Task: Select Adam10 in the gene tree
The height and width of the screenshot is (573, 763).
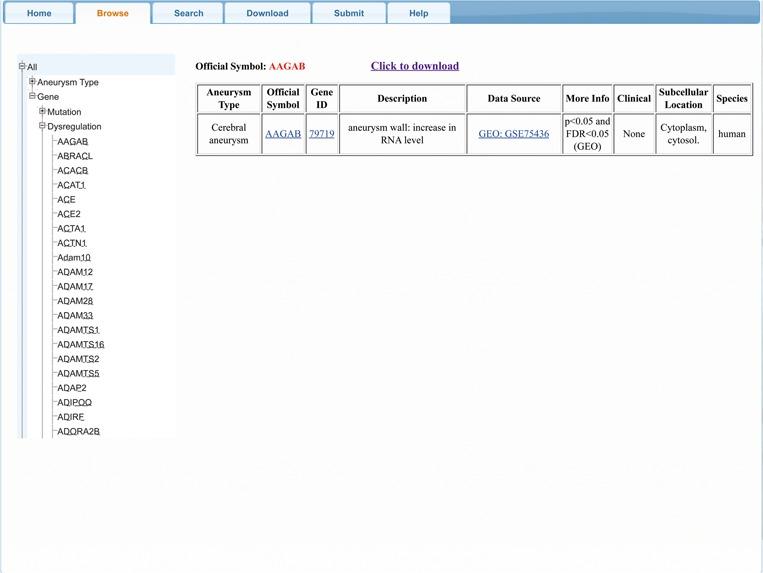Action: [74, 257]
